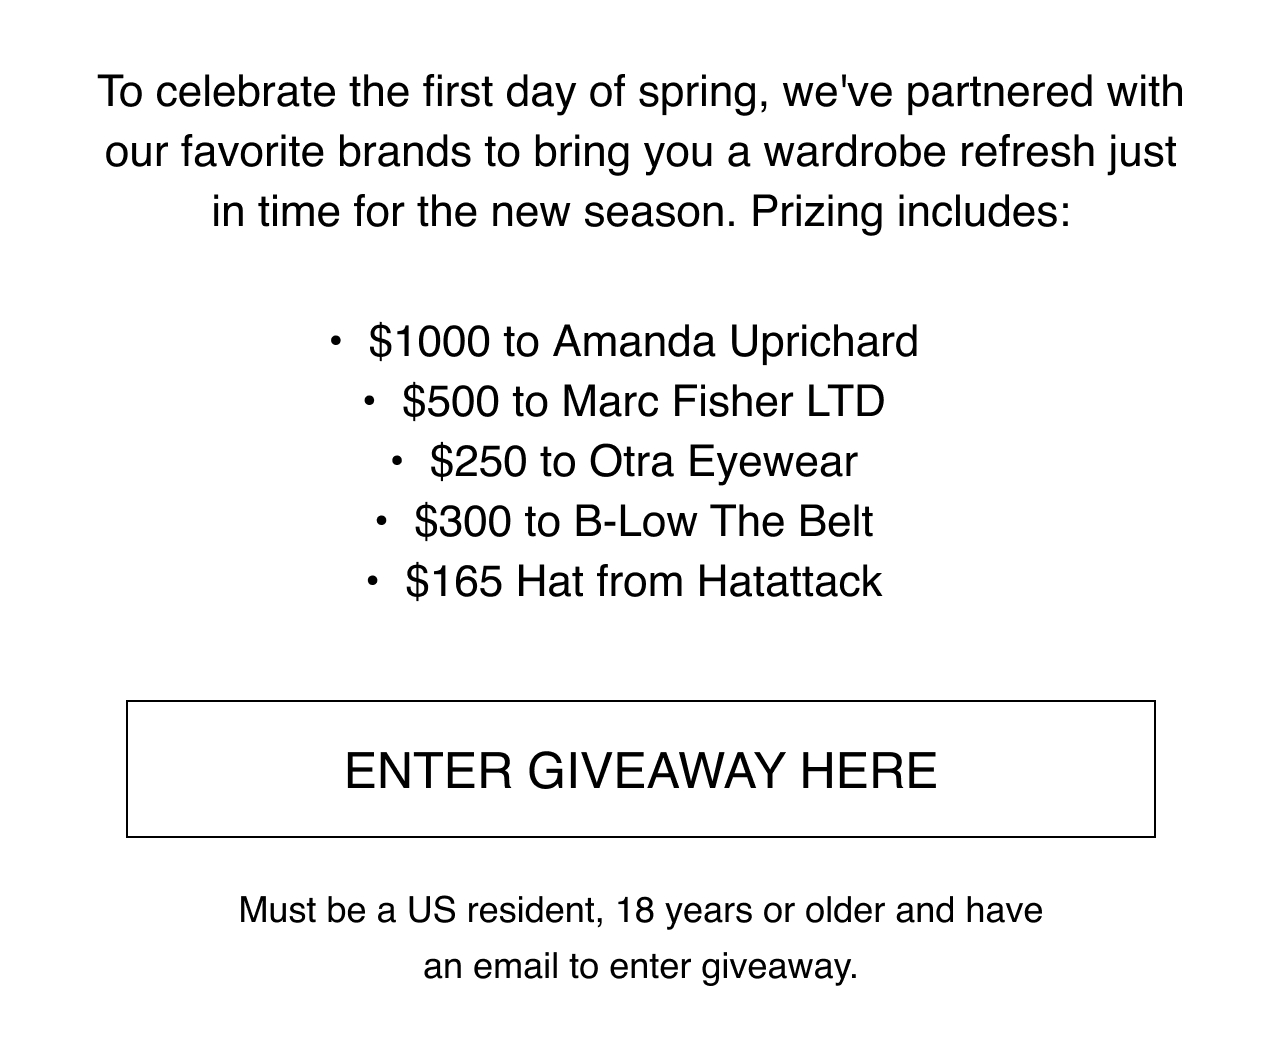
Task: Click the bullet before the $500 item
Action: tap(369, 402)
